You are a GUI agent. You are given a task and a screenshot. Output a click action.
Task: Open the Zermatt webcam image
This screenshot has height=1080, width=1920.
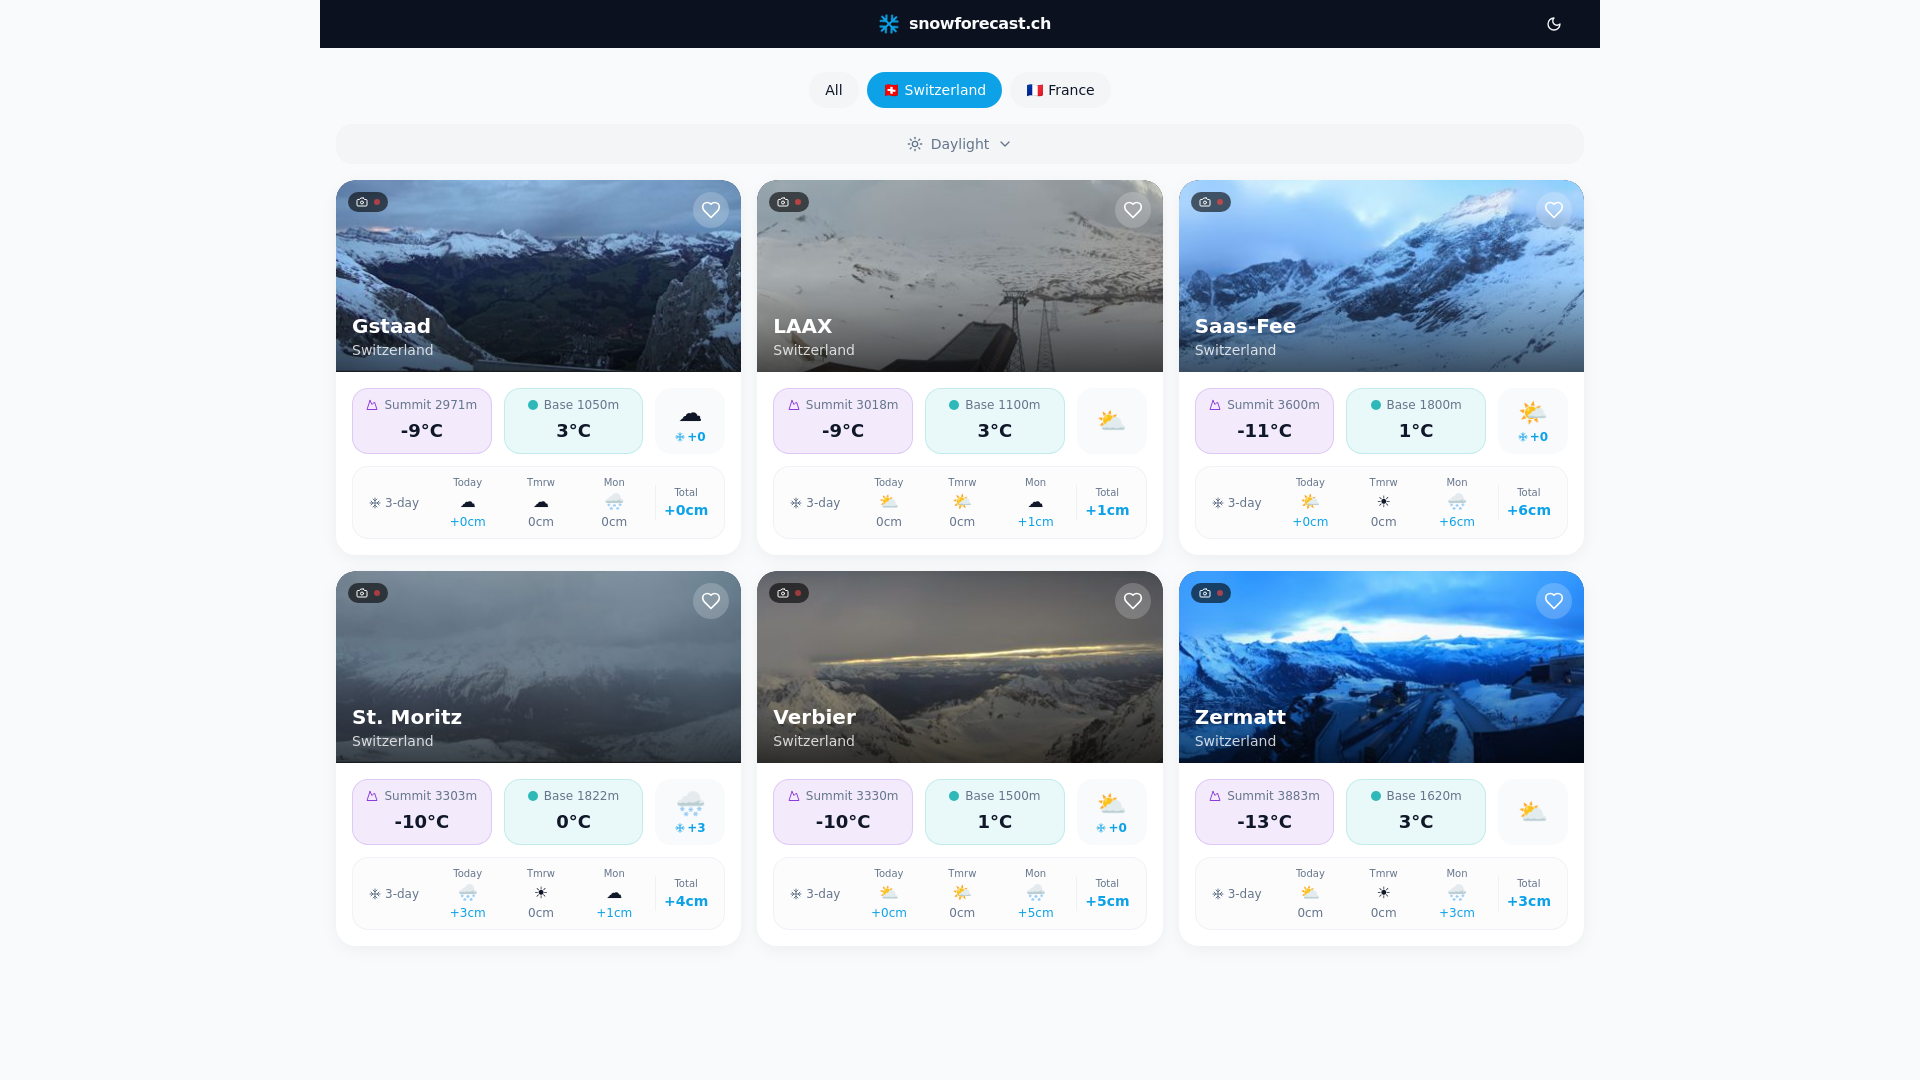point(1381,667)
